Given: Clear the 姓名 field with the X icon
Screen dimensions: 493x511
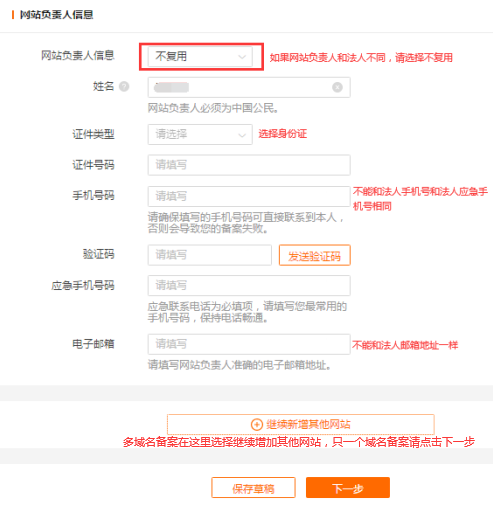Looking at the screenshot, I should 337,87.
